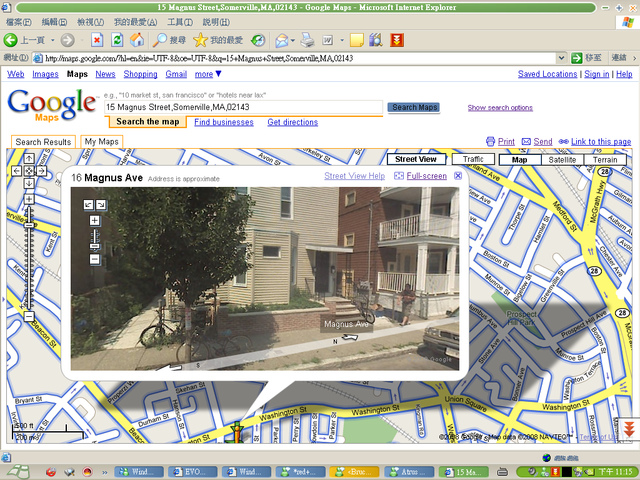Print the page using printer toolbar icon

pos(307,40)
